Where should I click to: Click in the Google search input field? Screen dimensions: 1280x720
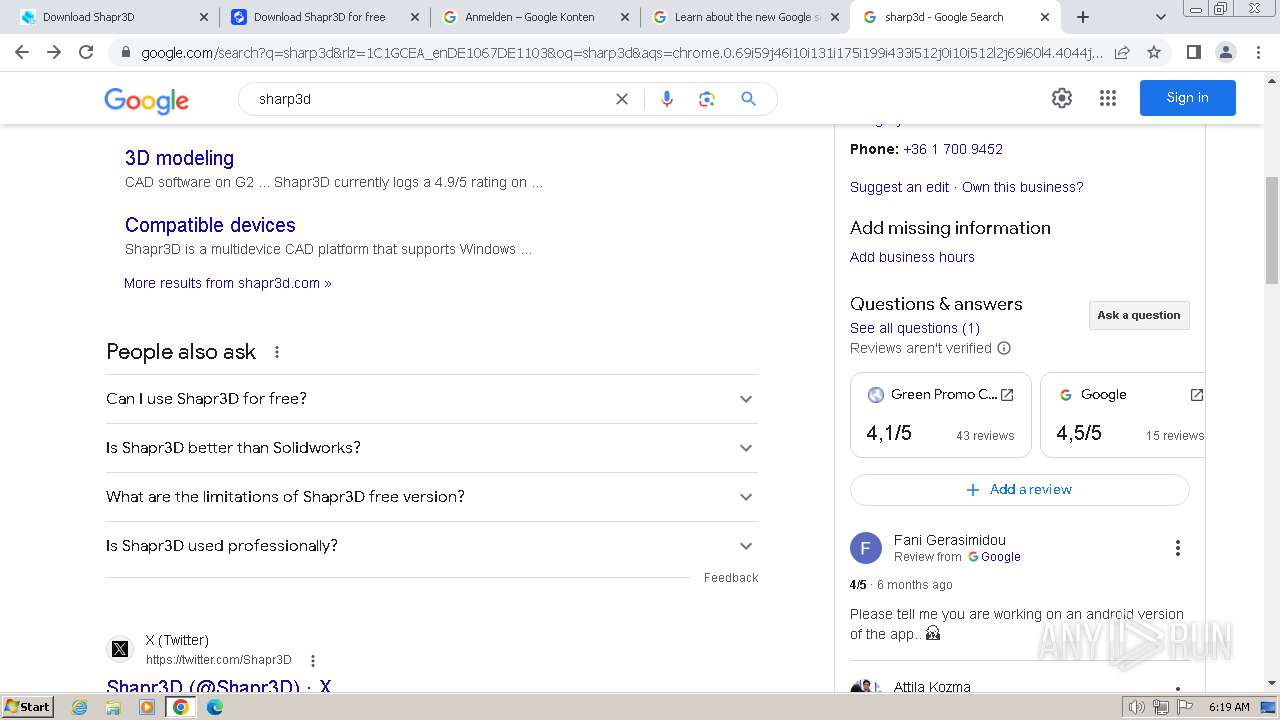430,99
